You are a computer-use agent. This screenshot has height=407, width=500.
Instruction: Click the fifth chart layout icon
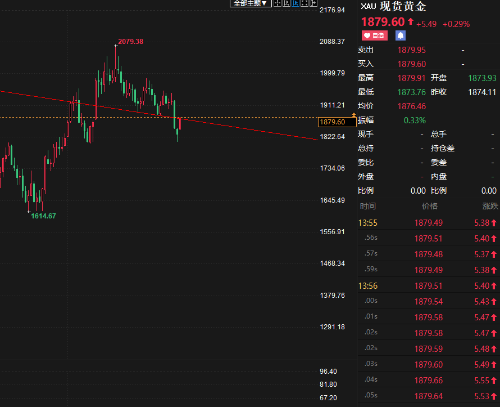pyautogui.click(x=313, y=3)
